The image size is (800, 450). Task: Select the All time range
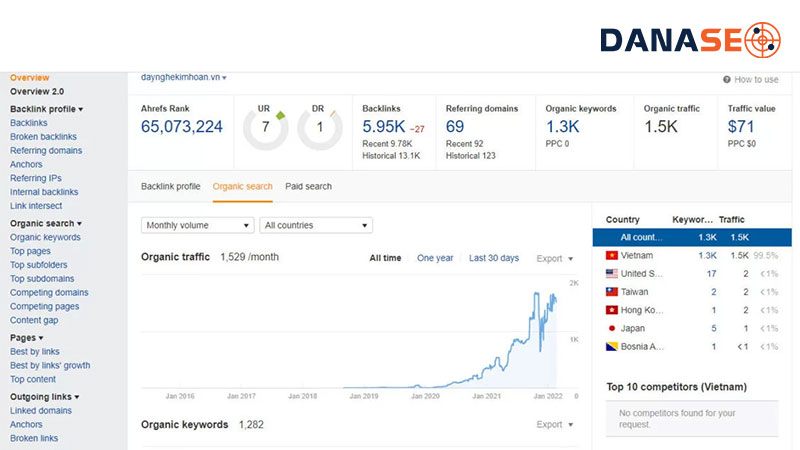coord(385,258)
